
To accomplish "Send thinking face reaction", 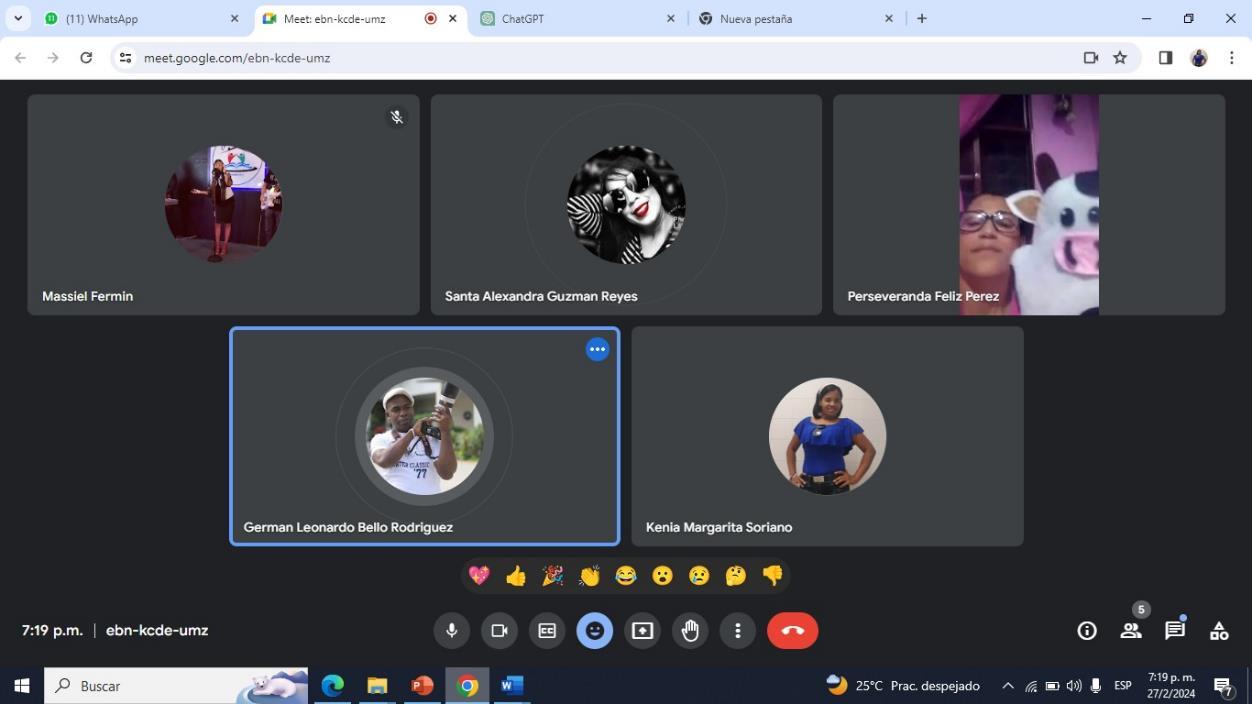I will coord(736,576).
